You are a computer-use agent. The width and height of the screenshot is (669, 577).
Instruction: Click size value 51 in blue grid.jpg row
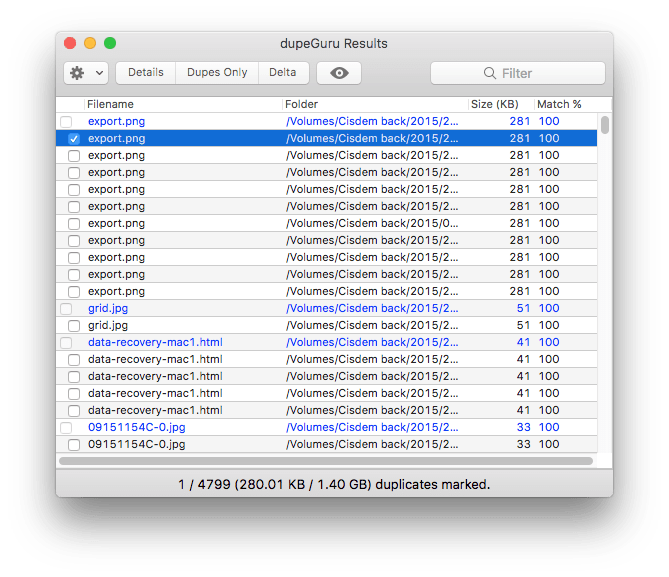coord(523,308)
